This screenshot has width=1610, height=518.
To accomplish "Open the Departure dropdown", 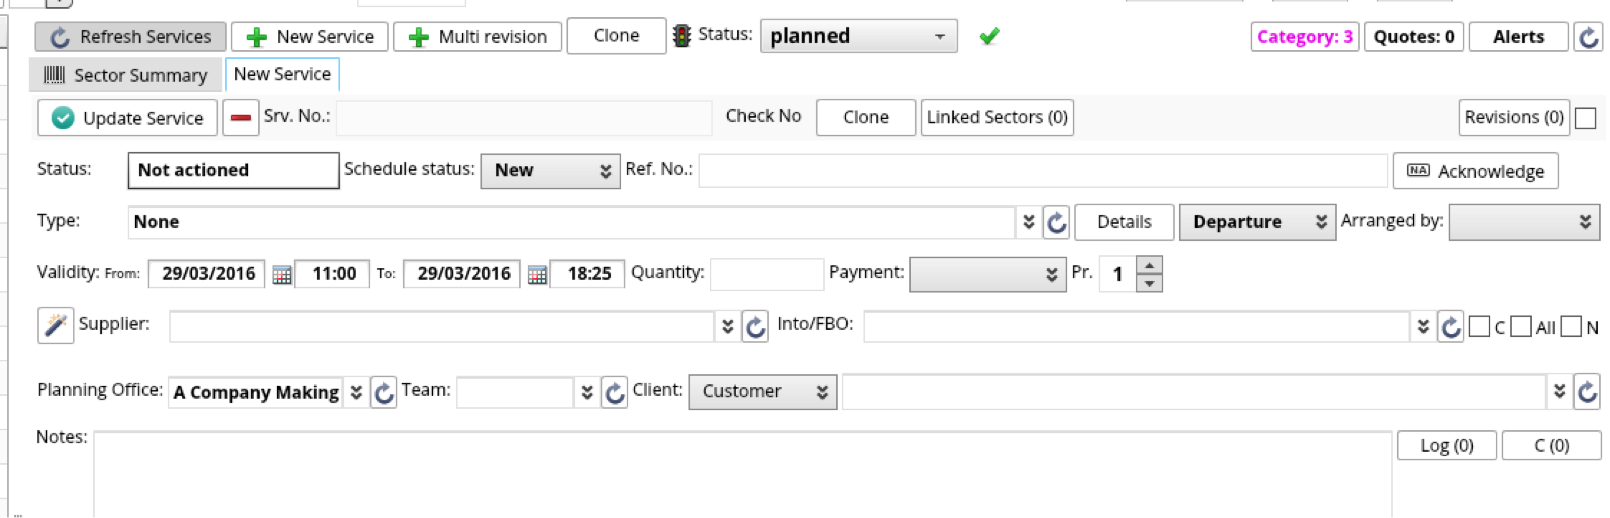I will pos(1257,222).
